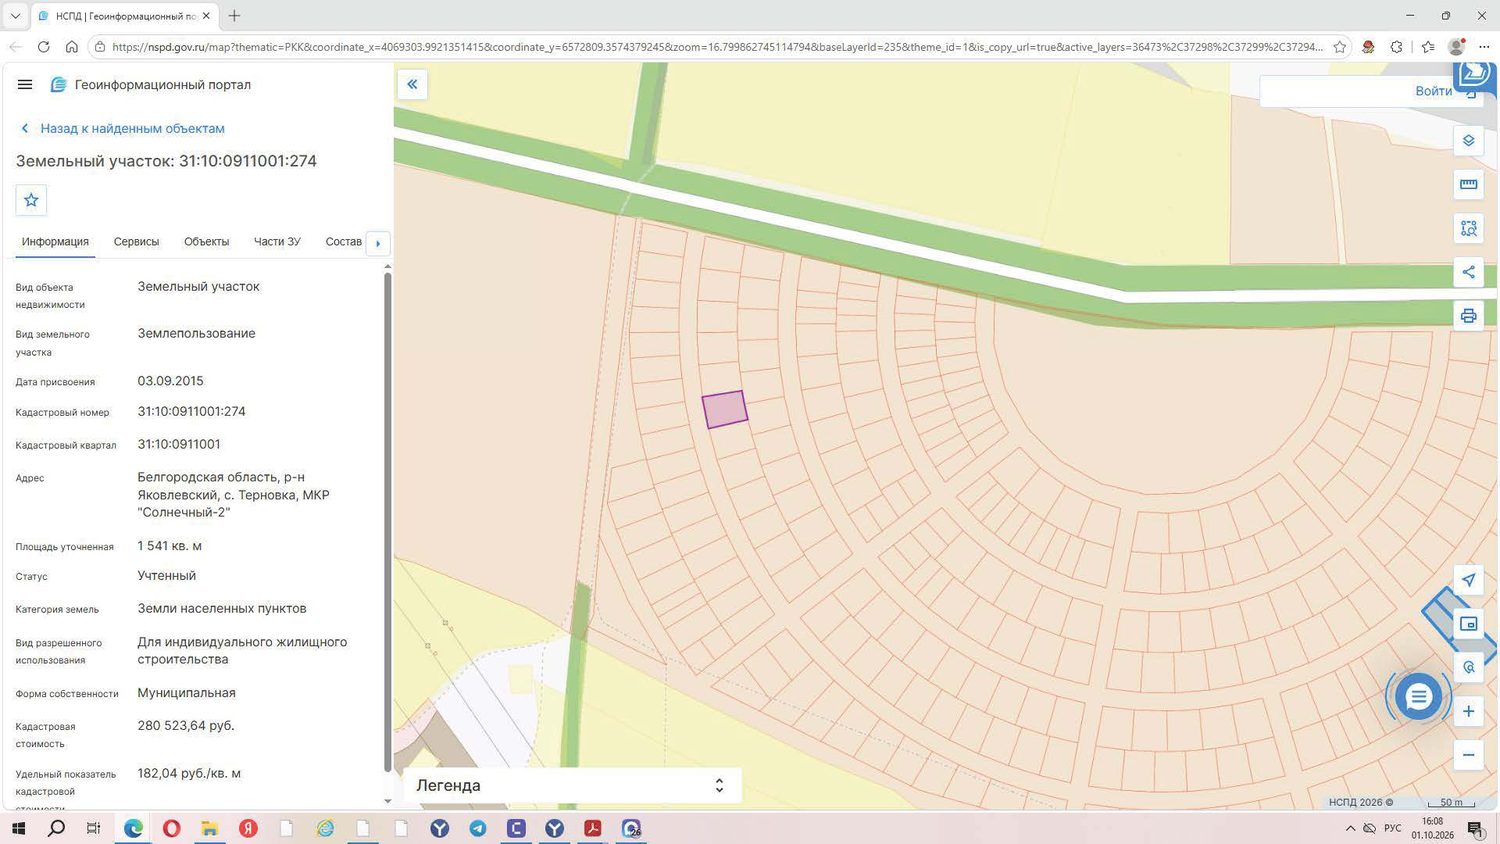The image size is (1500, 844).
Task: Switch to the Сервисы tab
Action: (x=136, y=242)
